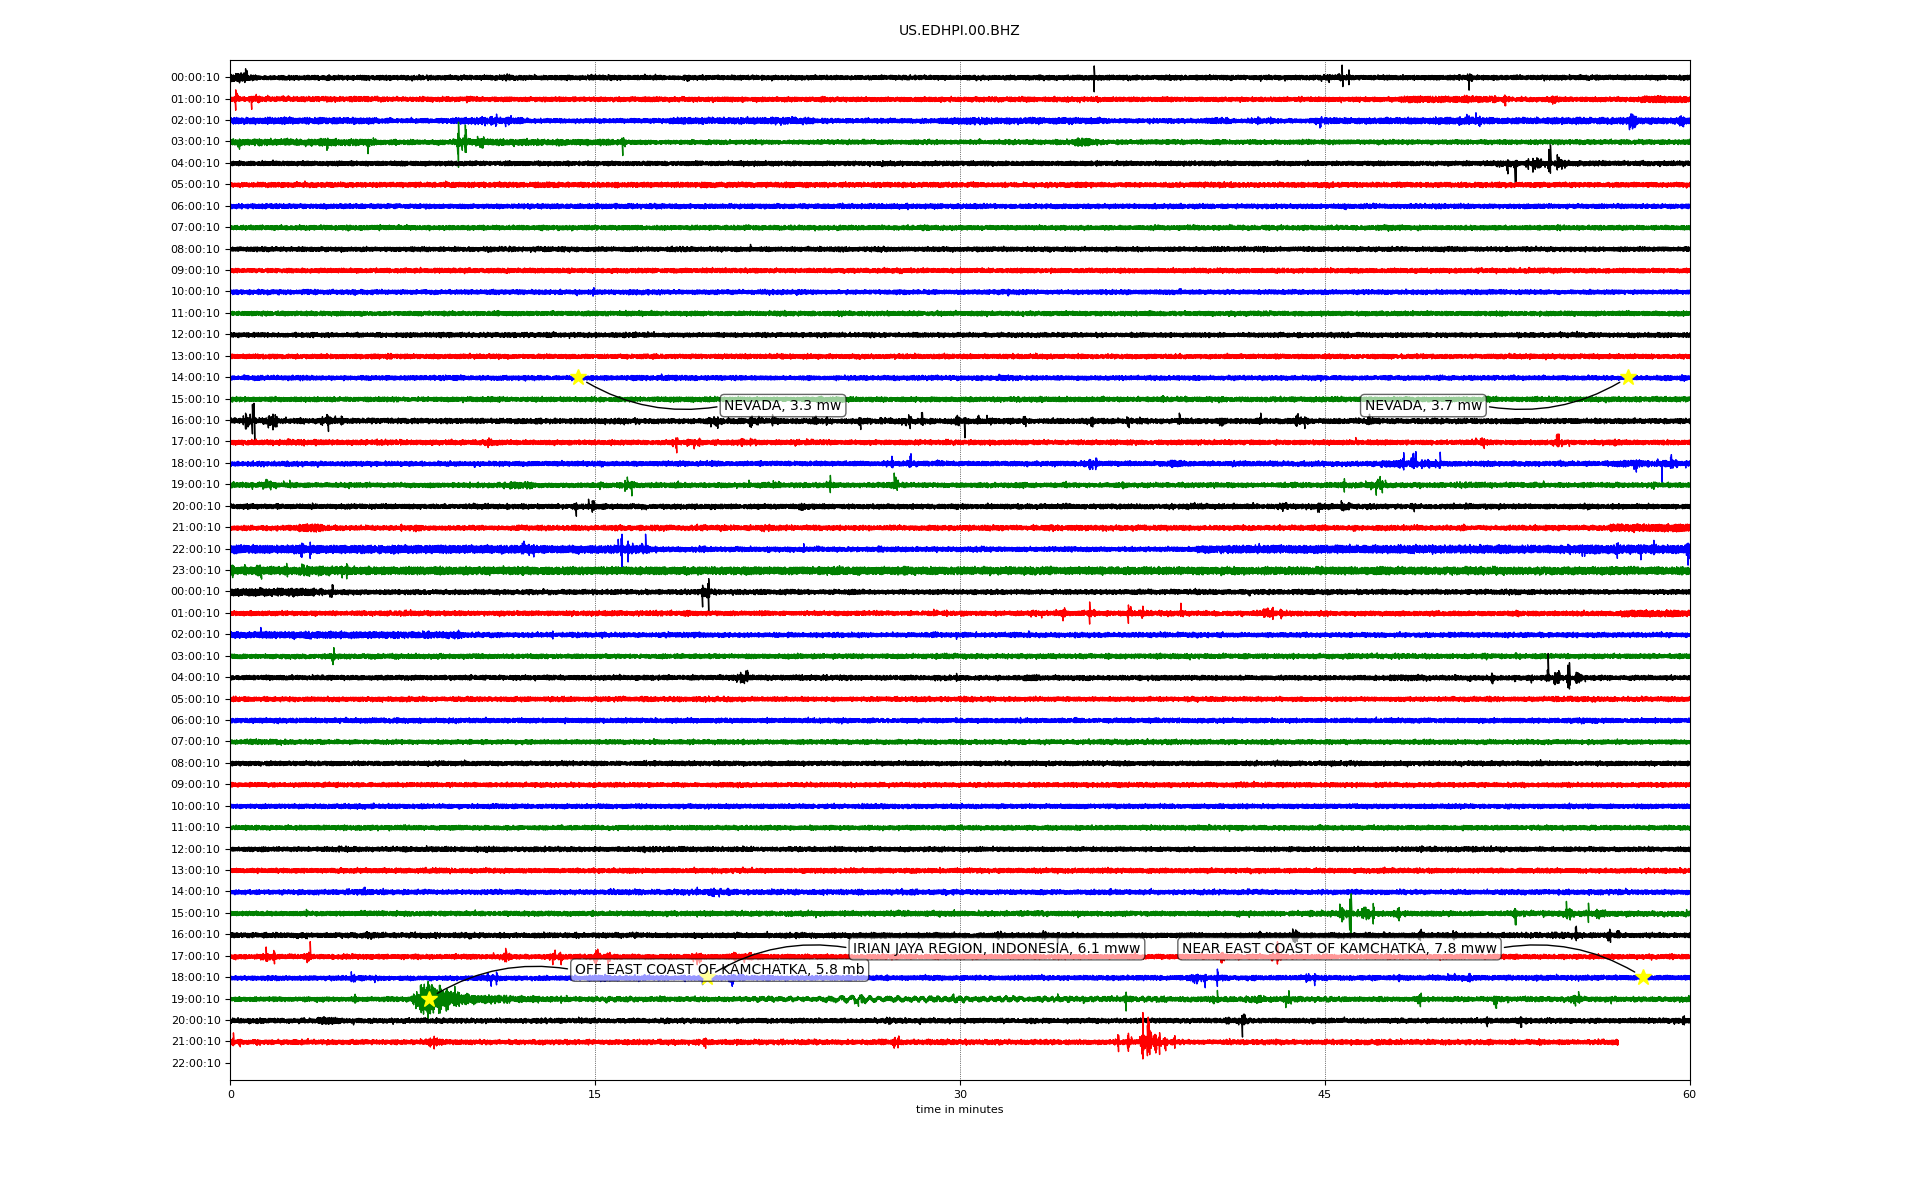This screenshot has height=1200, width=1920.
Task: Click 'NEAR EAST COAST OF KAMCHATKA, 7.8 mww' label
Action: pos(1339,948)
